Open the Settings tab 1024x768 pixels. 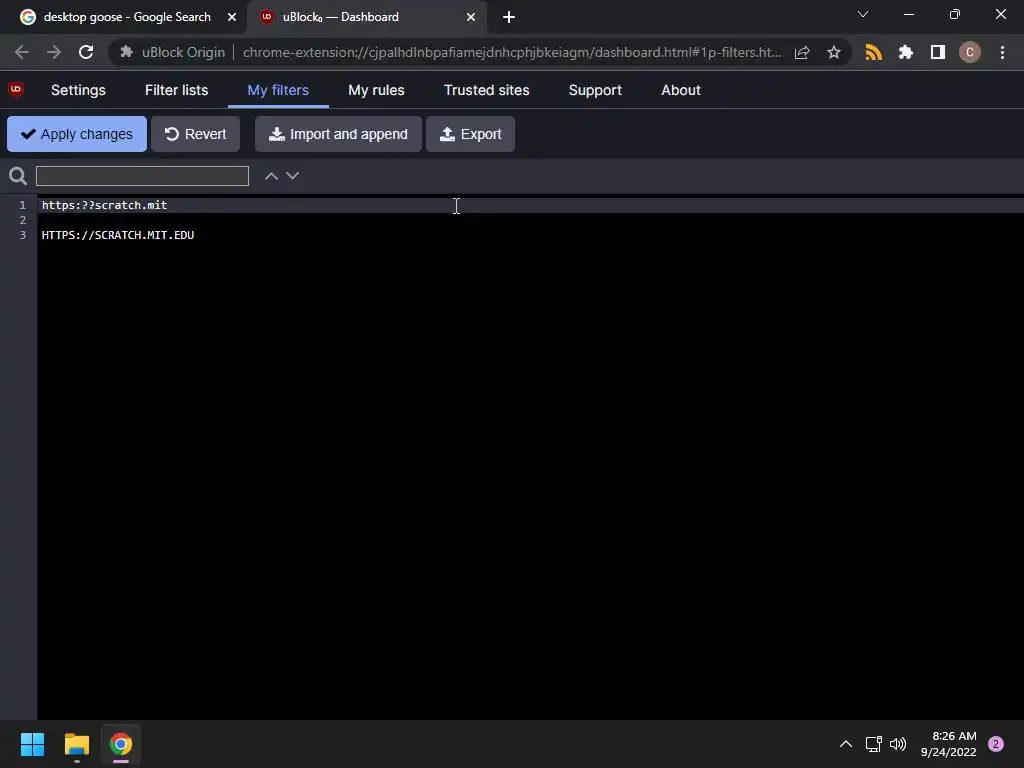(x=78, y=90)
